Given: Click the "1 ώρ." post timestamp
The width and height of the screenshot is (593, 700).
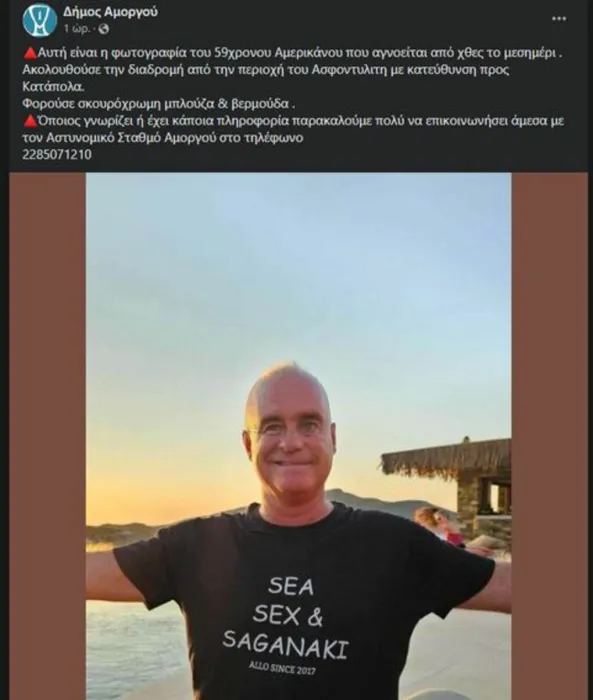Looking at the screenshot, I should [x=78, y=29].
